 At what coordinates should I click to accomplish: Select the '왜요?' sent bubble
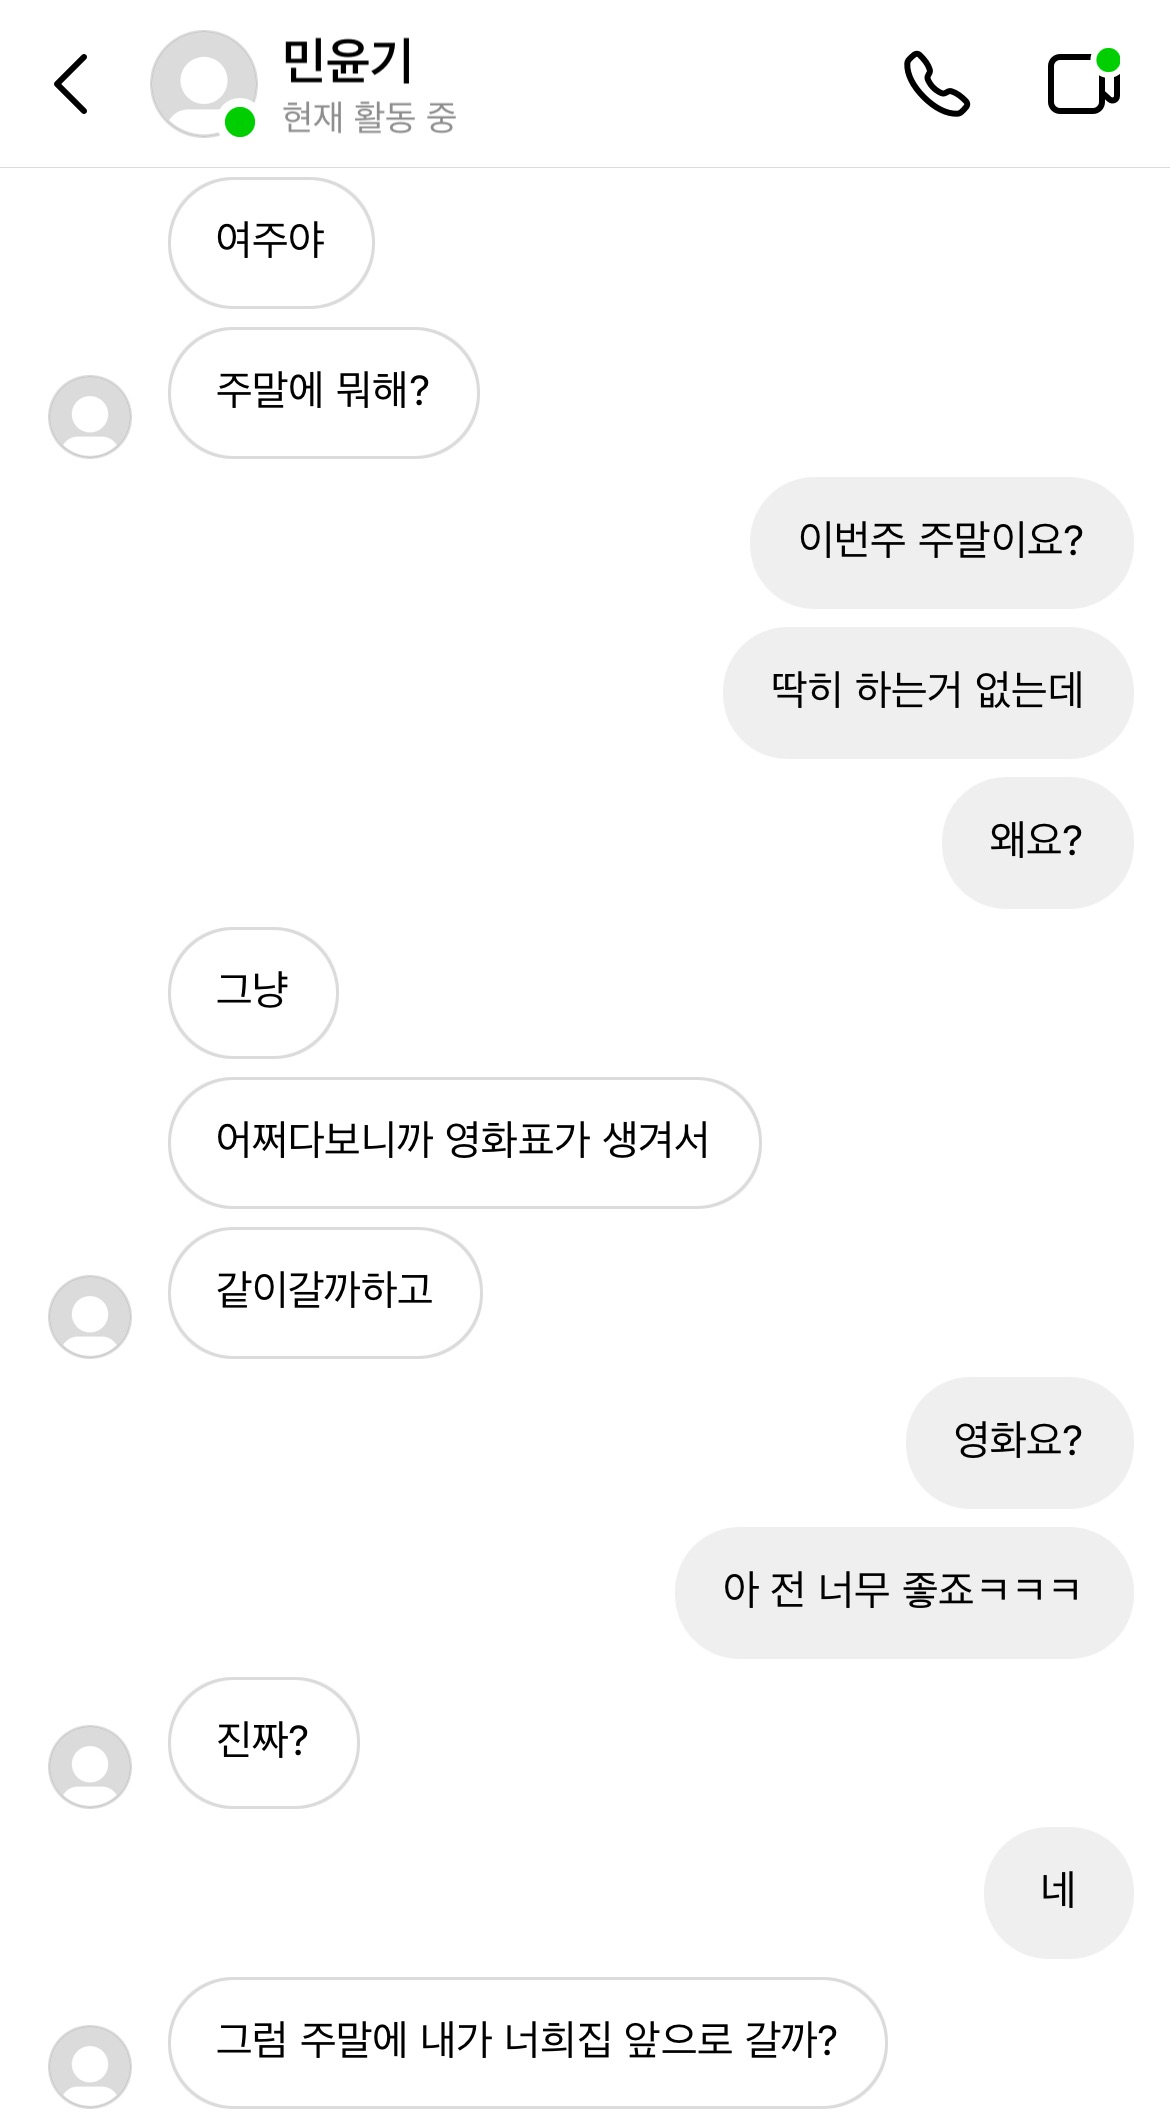(x=1037, y=842)
